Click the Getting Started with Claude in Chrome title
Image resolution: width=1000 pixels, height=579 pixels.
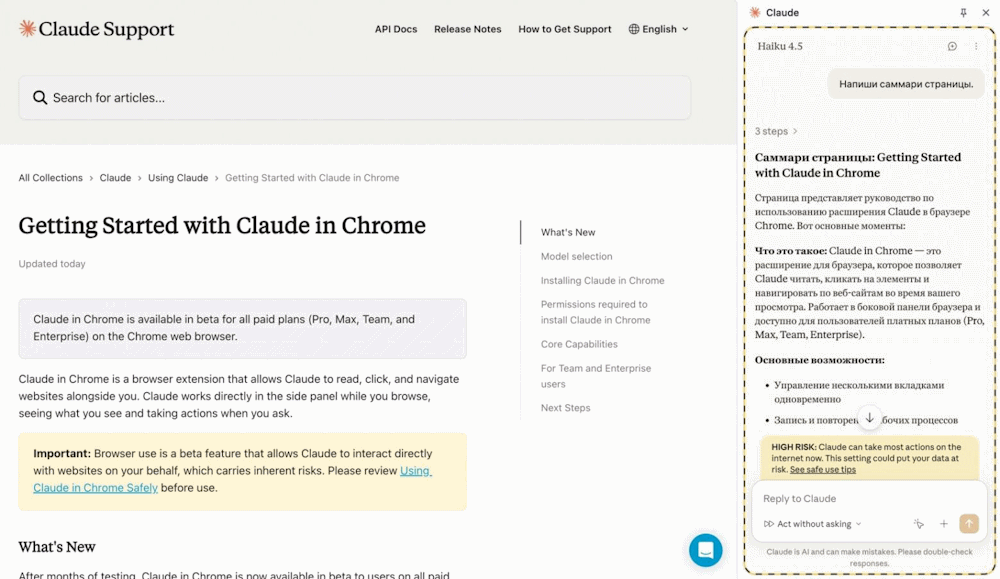[x=222, y=226]
